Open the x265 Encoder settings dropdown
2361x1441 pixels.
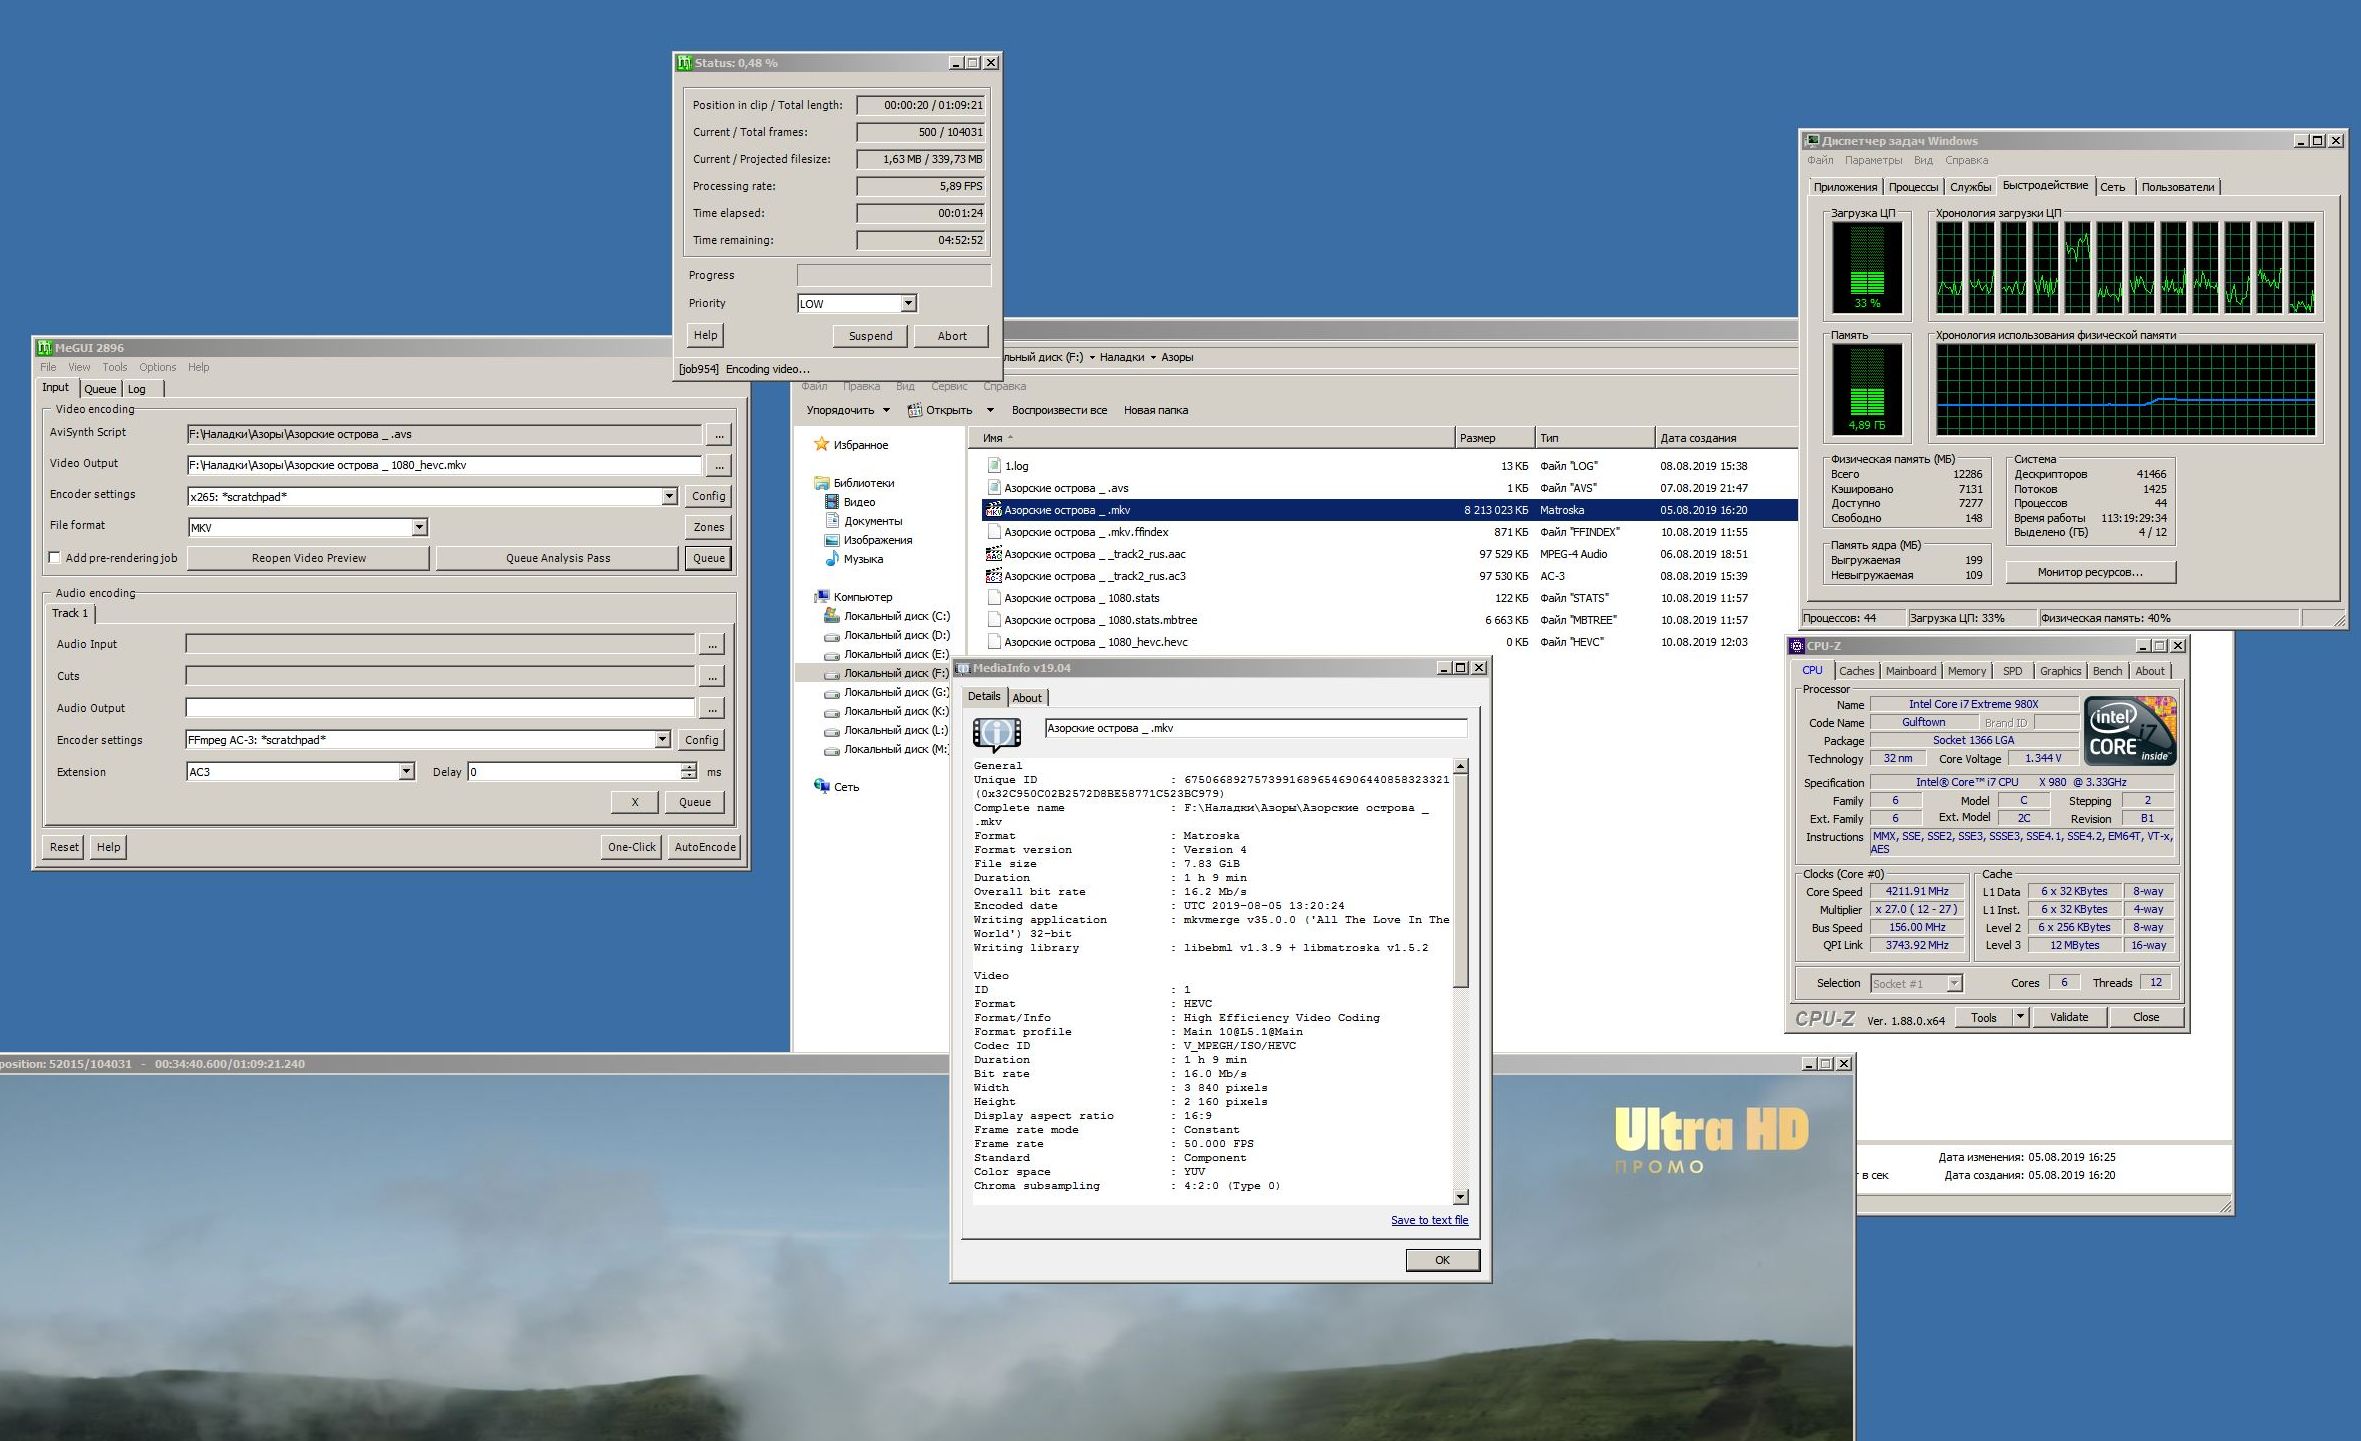tap(669, 496)
